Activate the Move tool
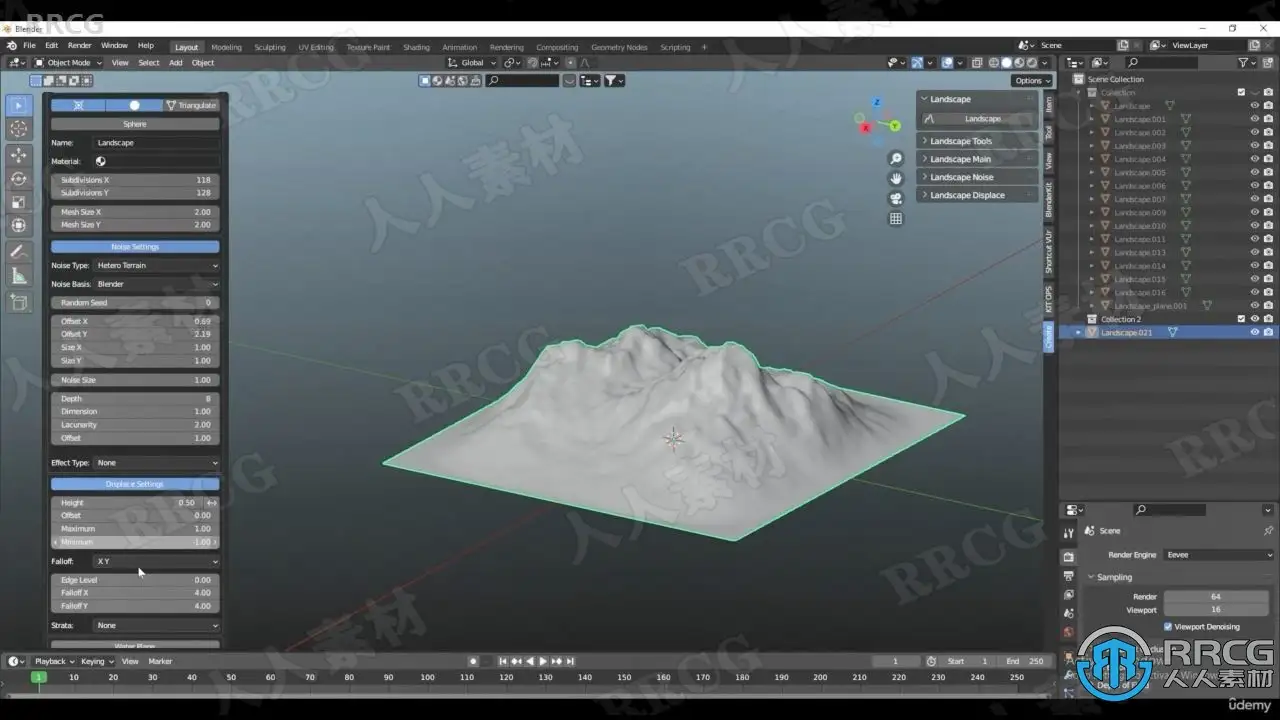Viewport: 1280px width, 720px height. [19, 155]
